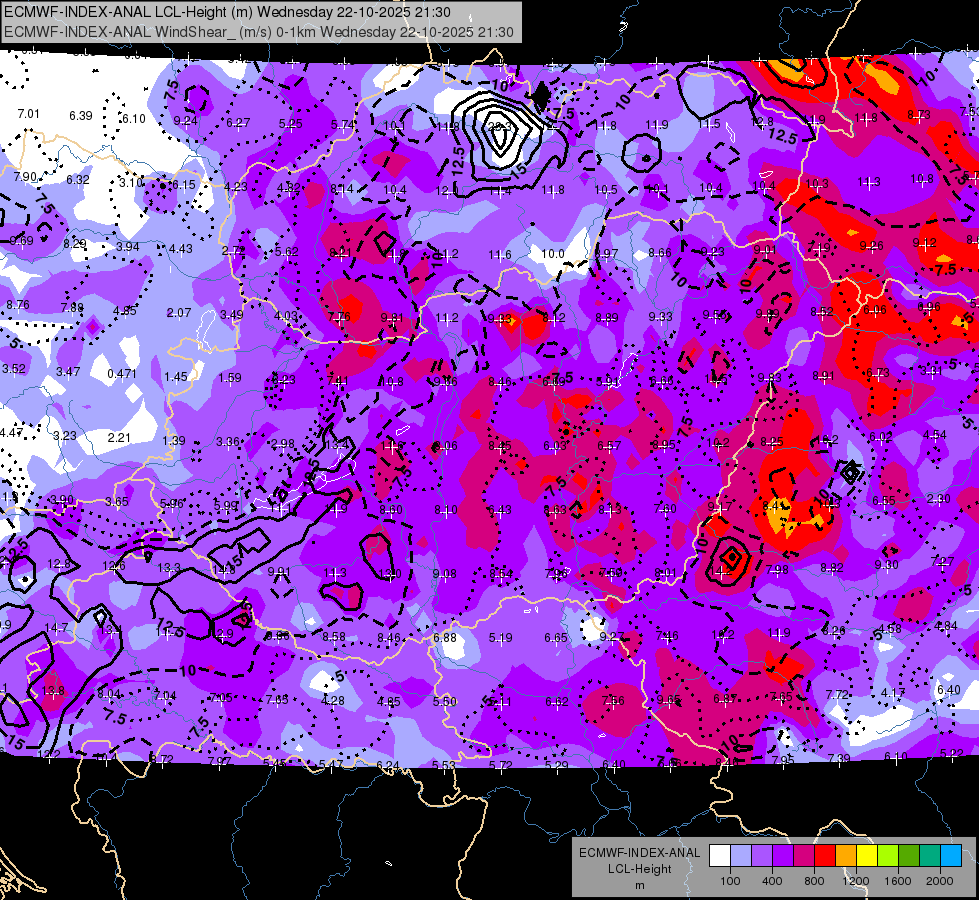This screenshot has height=900, width=979.
Task: Click the wind shear value 5.19
Action: pyautogui.click(x=501, y=638)
